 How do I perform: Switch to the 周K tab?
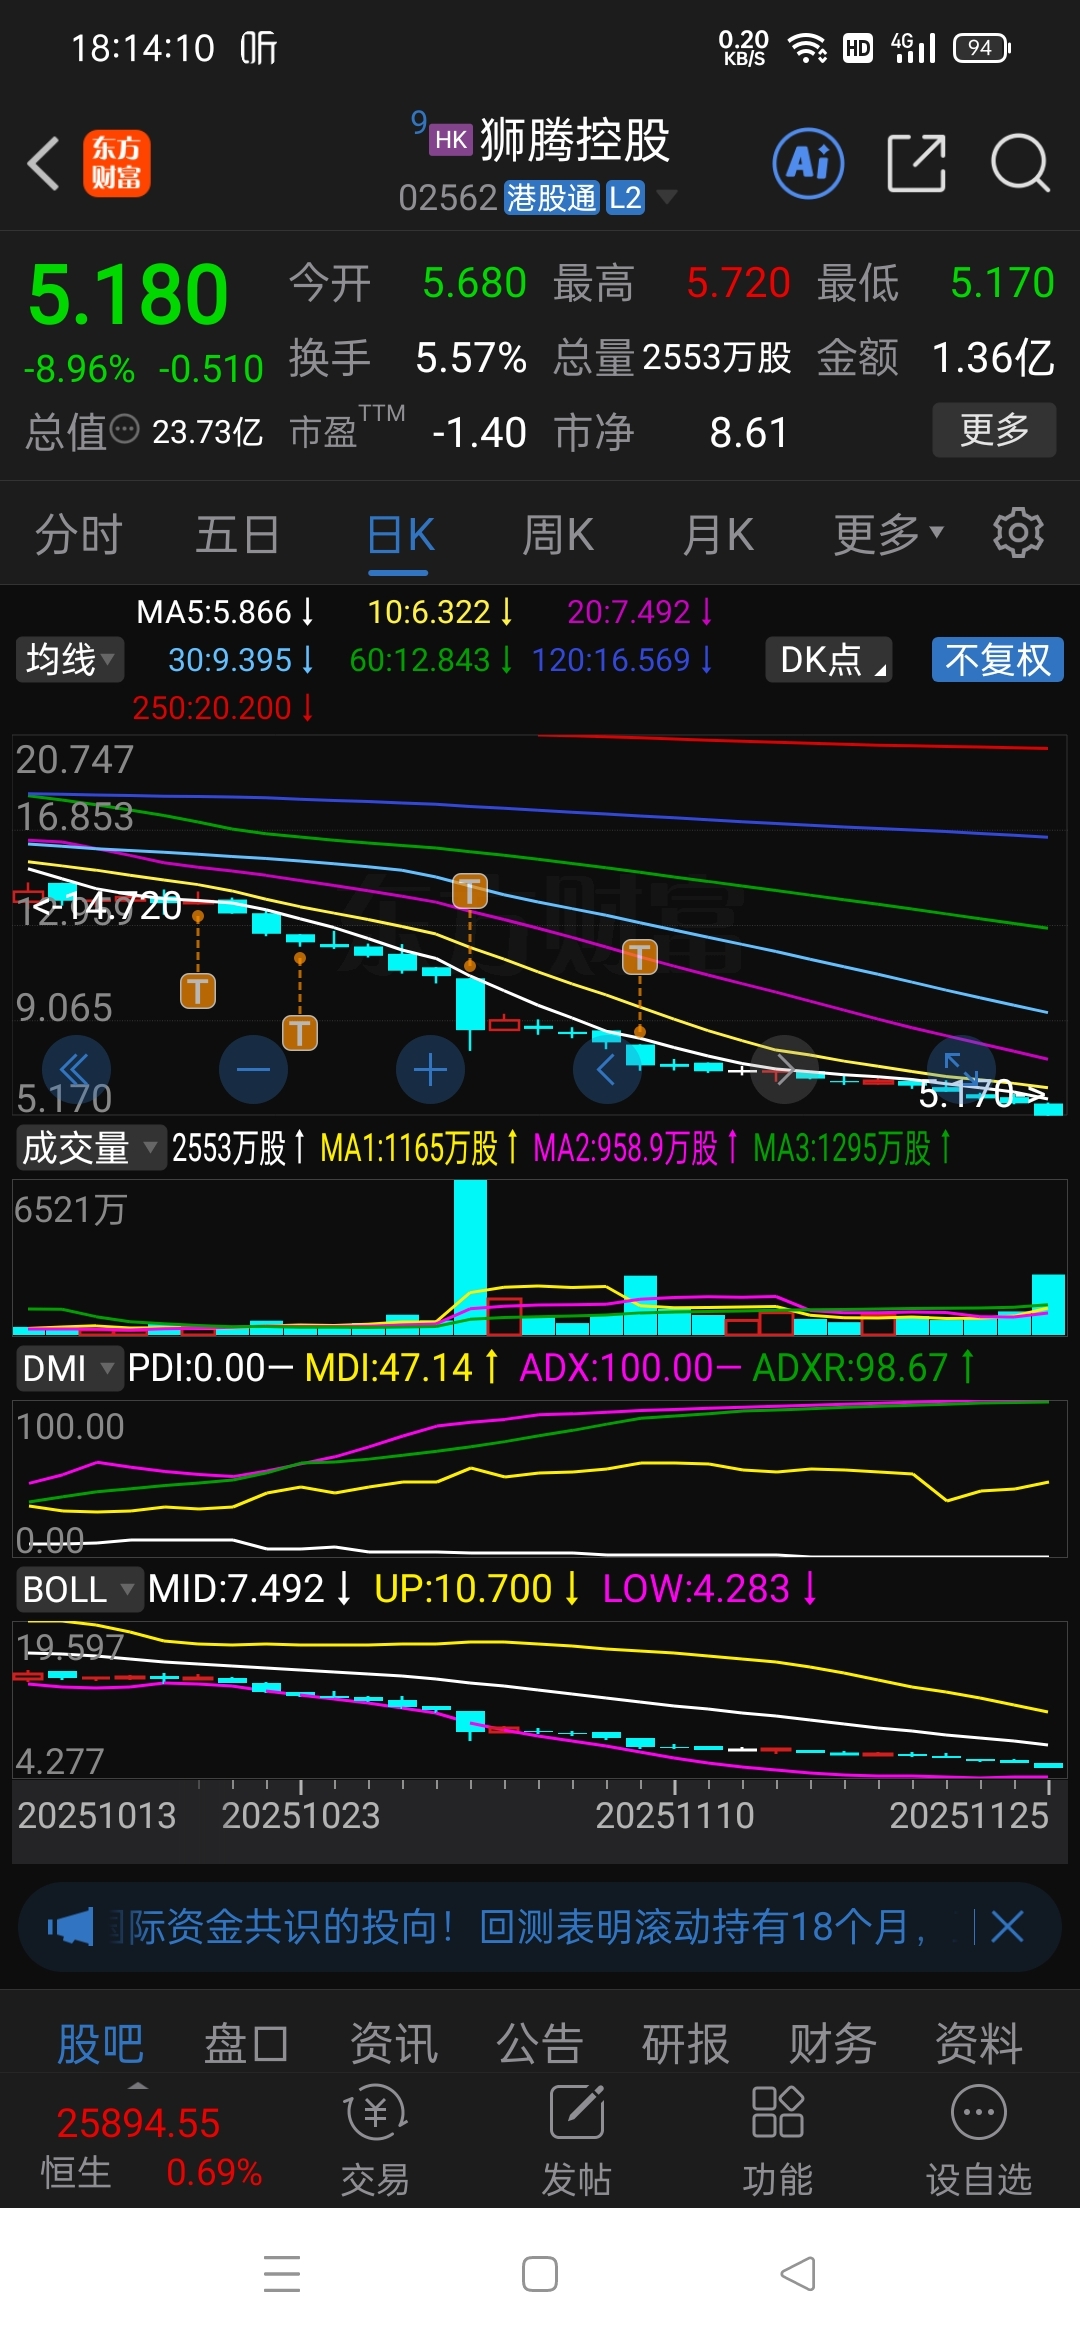558,534
